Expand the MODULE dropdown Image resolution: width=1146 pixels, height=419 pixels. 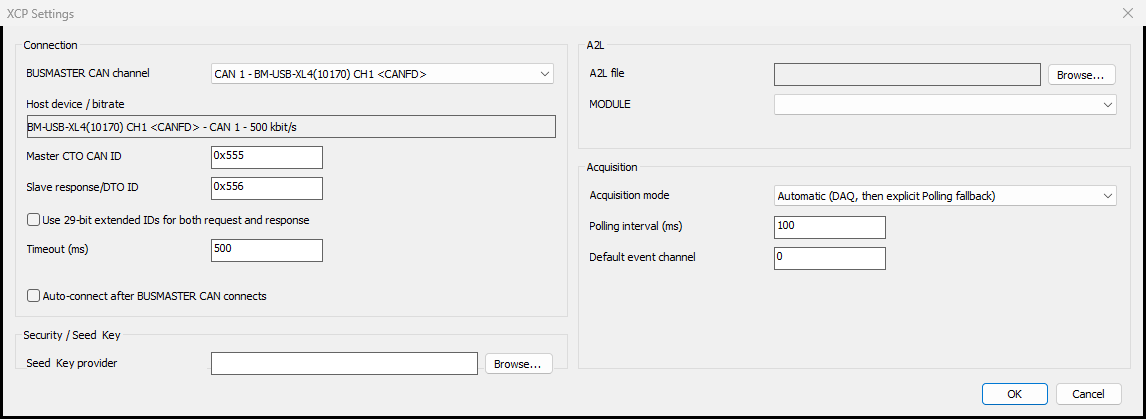(x=945, y=105)
